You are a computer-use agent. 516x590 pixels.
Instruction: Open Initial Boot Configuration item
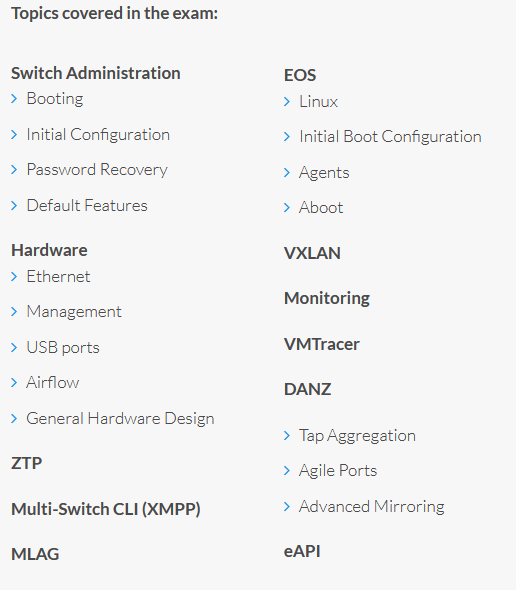point(390,137)
